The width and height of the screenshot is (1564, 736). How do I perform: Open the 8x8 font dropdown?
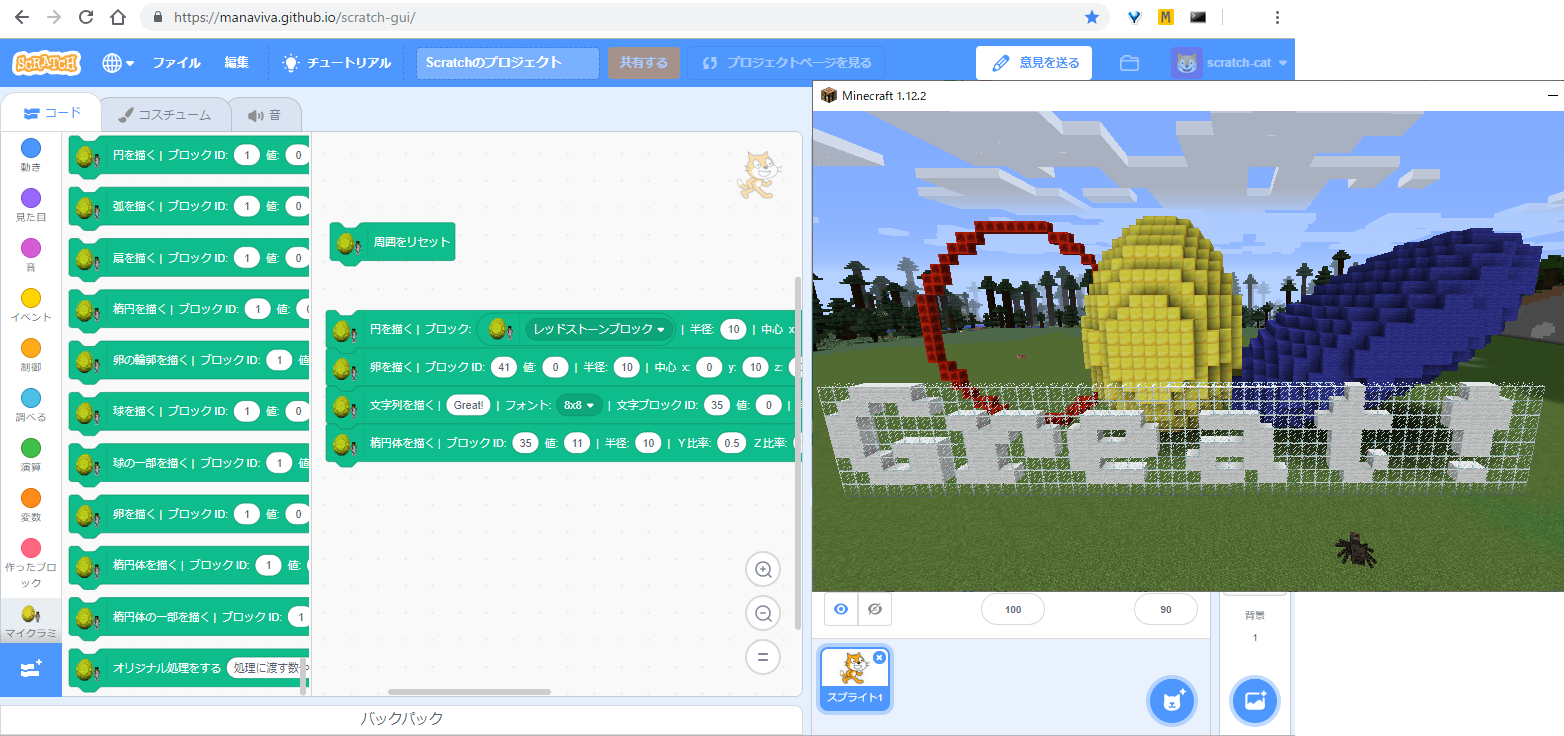click(579, 405)
